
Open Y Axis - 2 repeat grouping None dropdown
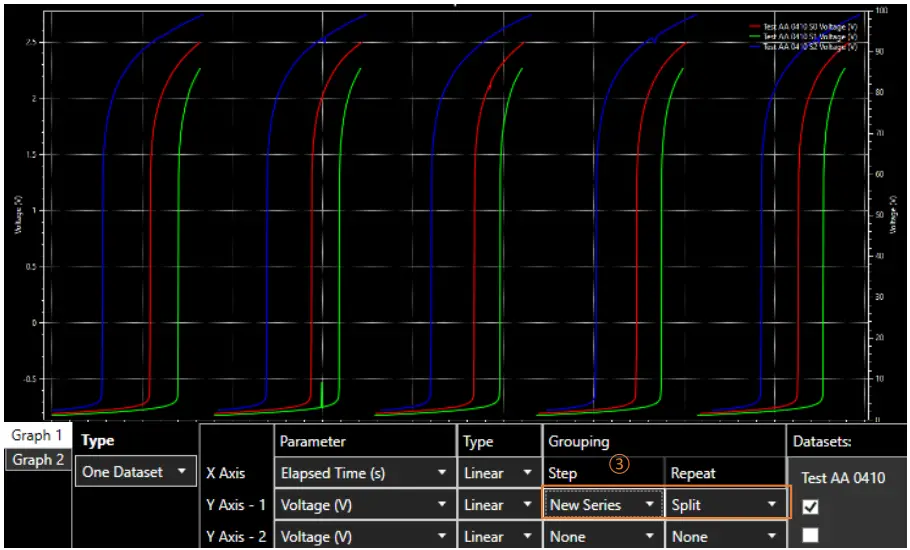point(725,537)
